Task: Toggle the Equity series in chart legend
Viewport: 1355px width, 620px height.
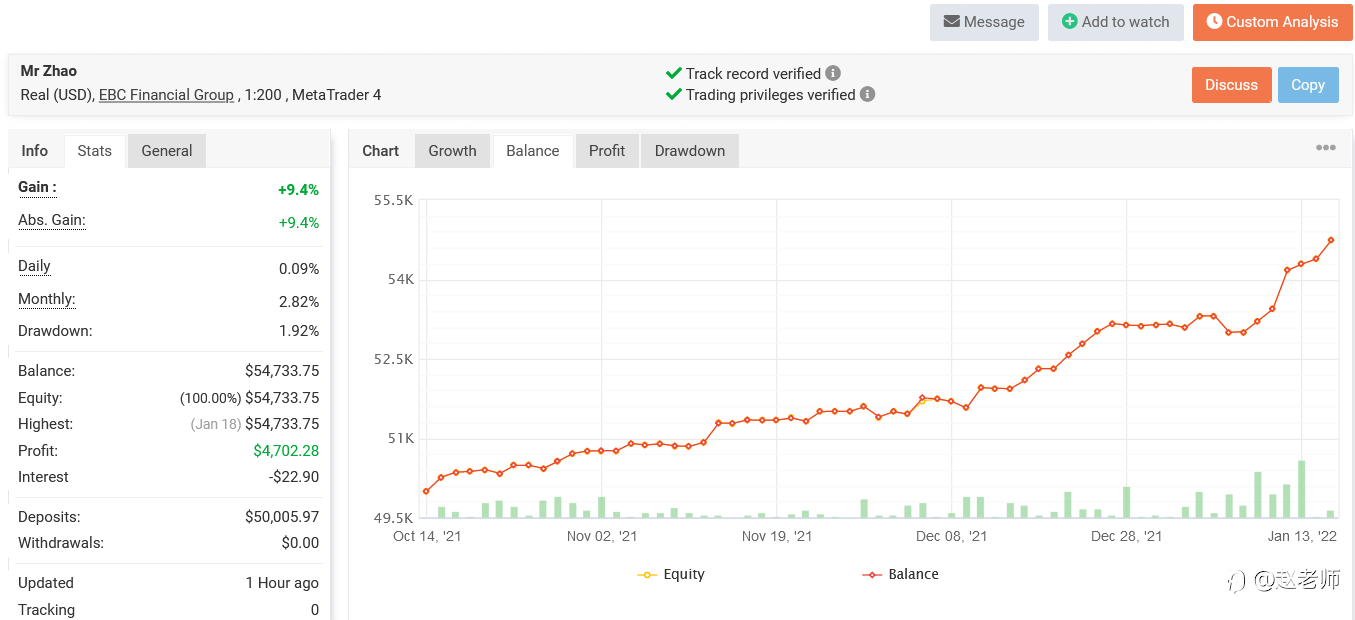Action: coord(672,574)
